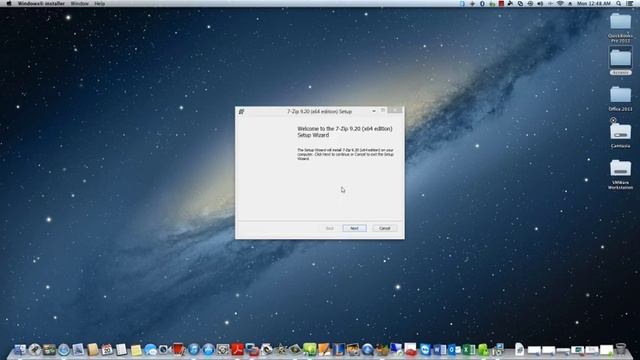
Task: Open Messages from the Dock
Action: tap(150, 349)
